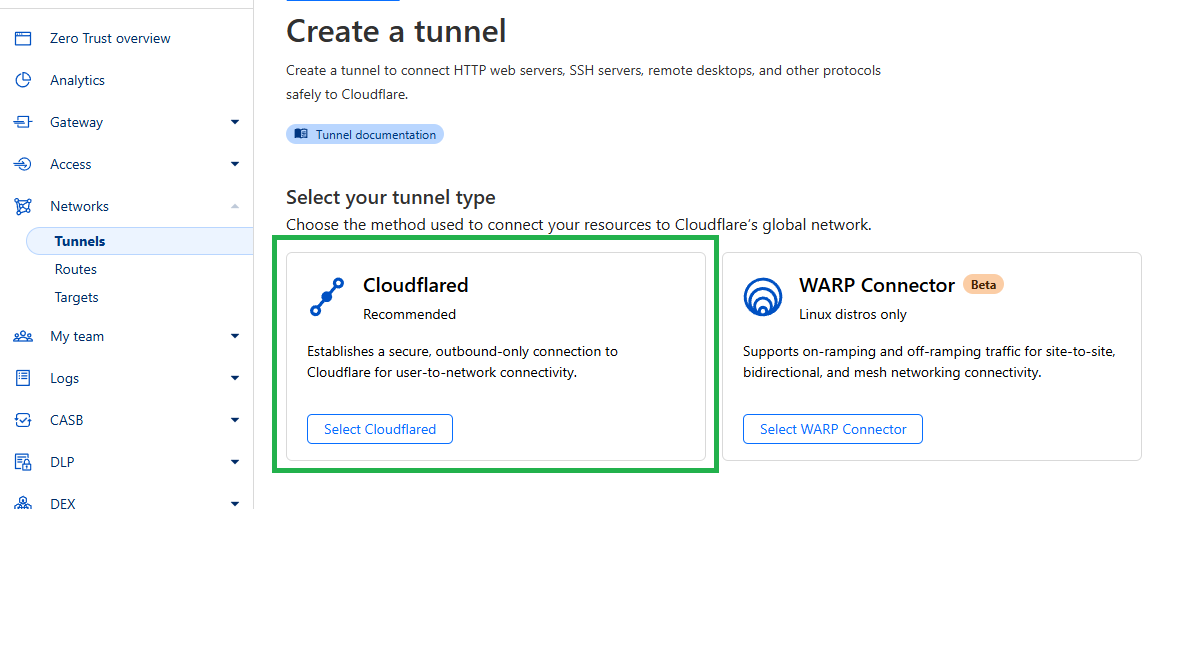Viewport: 1178px width, 648px height.
Task: Expand the My team menu arrow
Action: click(235, 336)
